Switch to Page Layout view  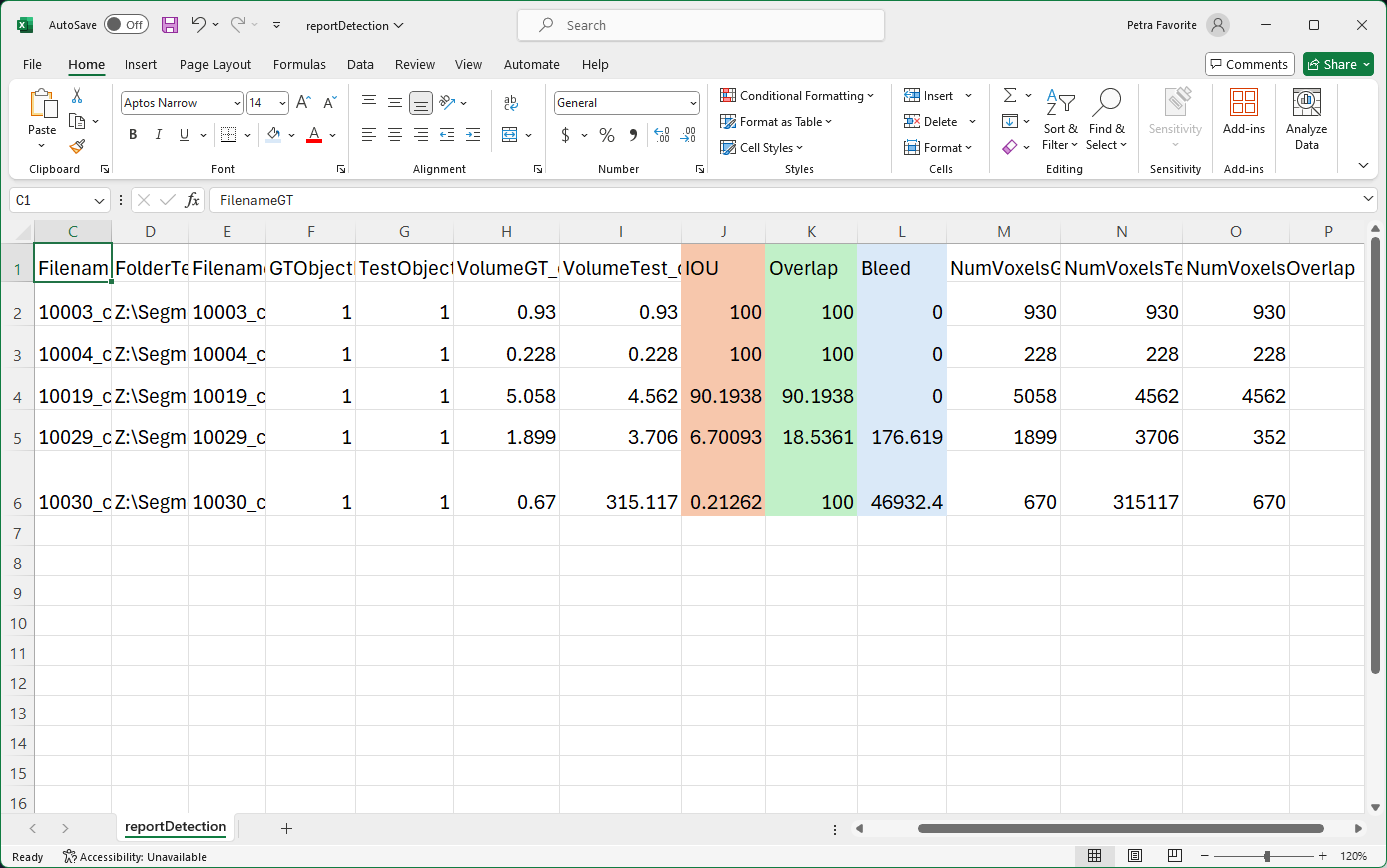pyautogui.click(x=1134, y=856)
